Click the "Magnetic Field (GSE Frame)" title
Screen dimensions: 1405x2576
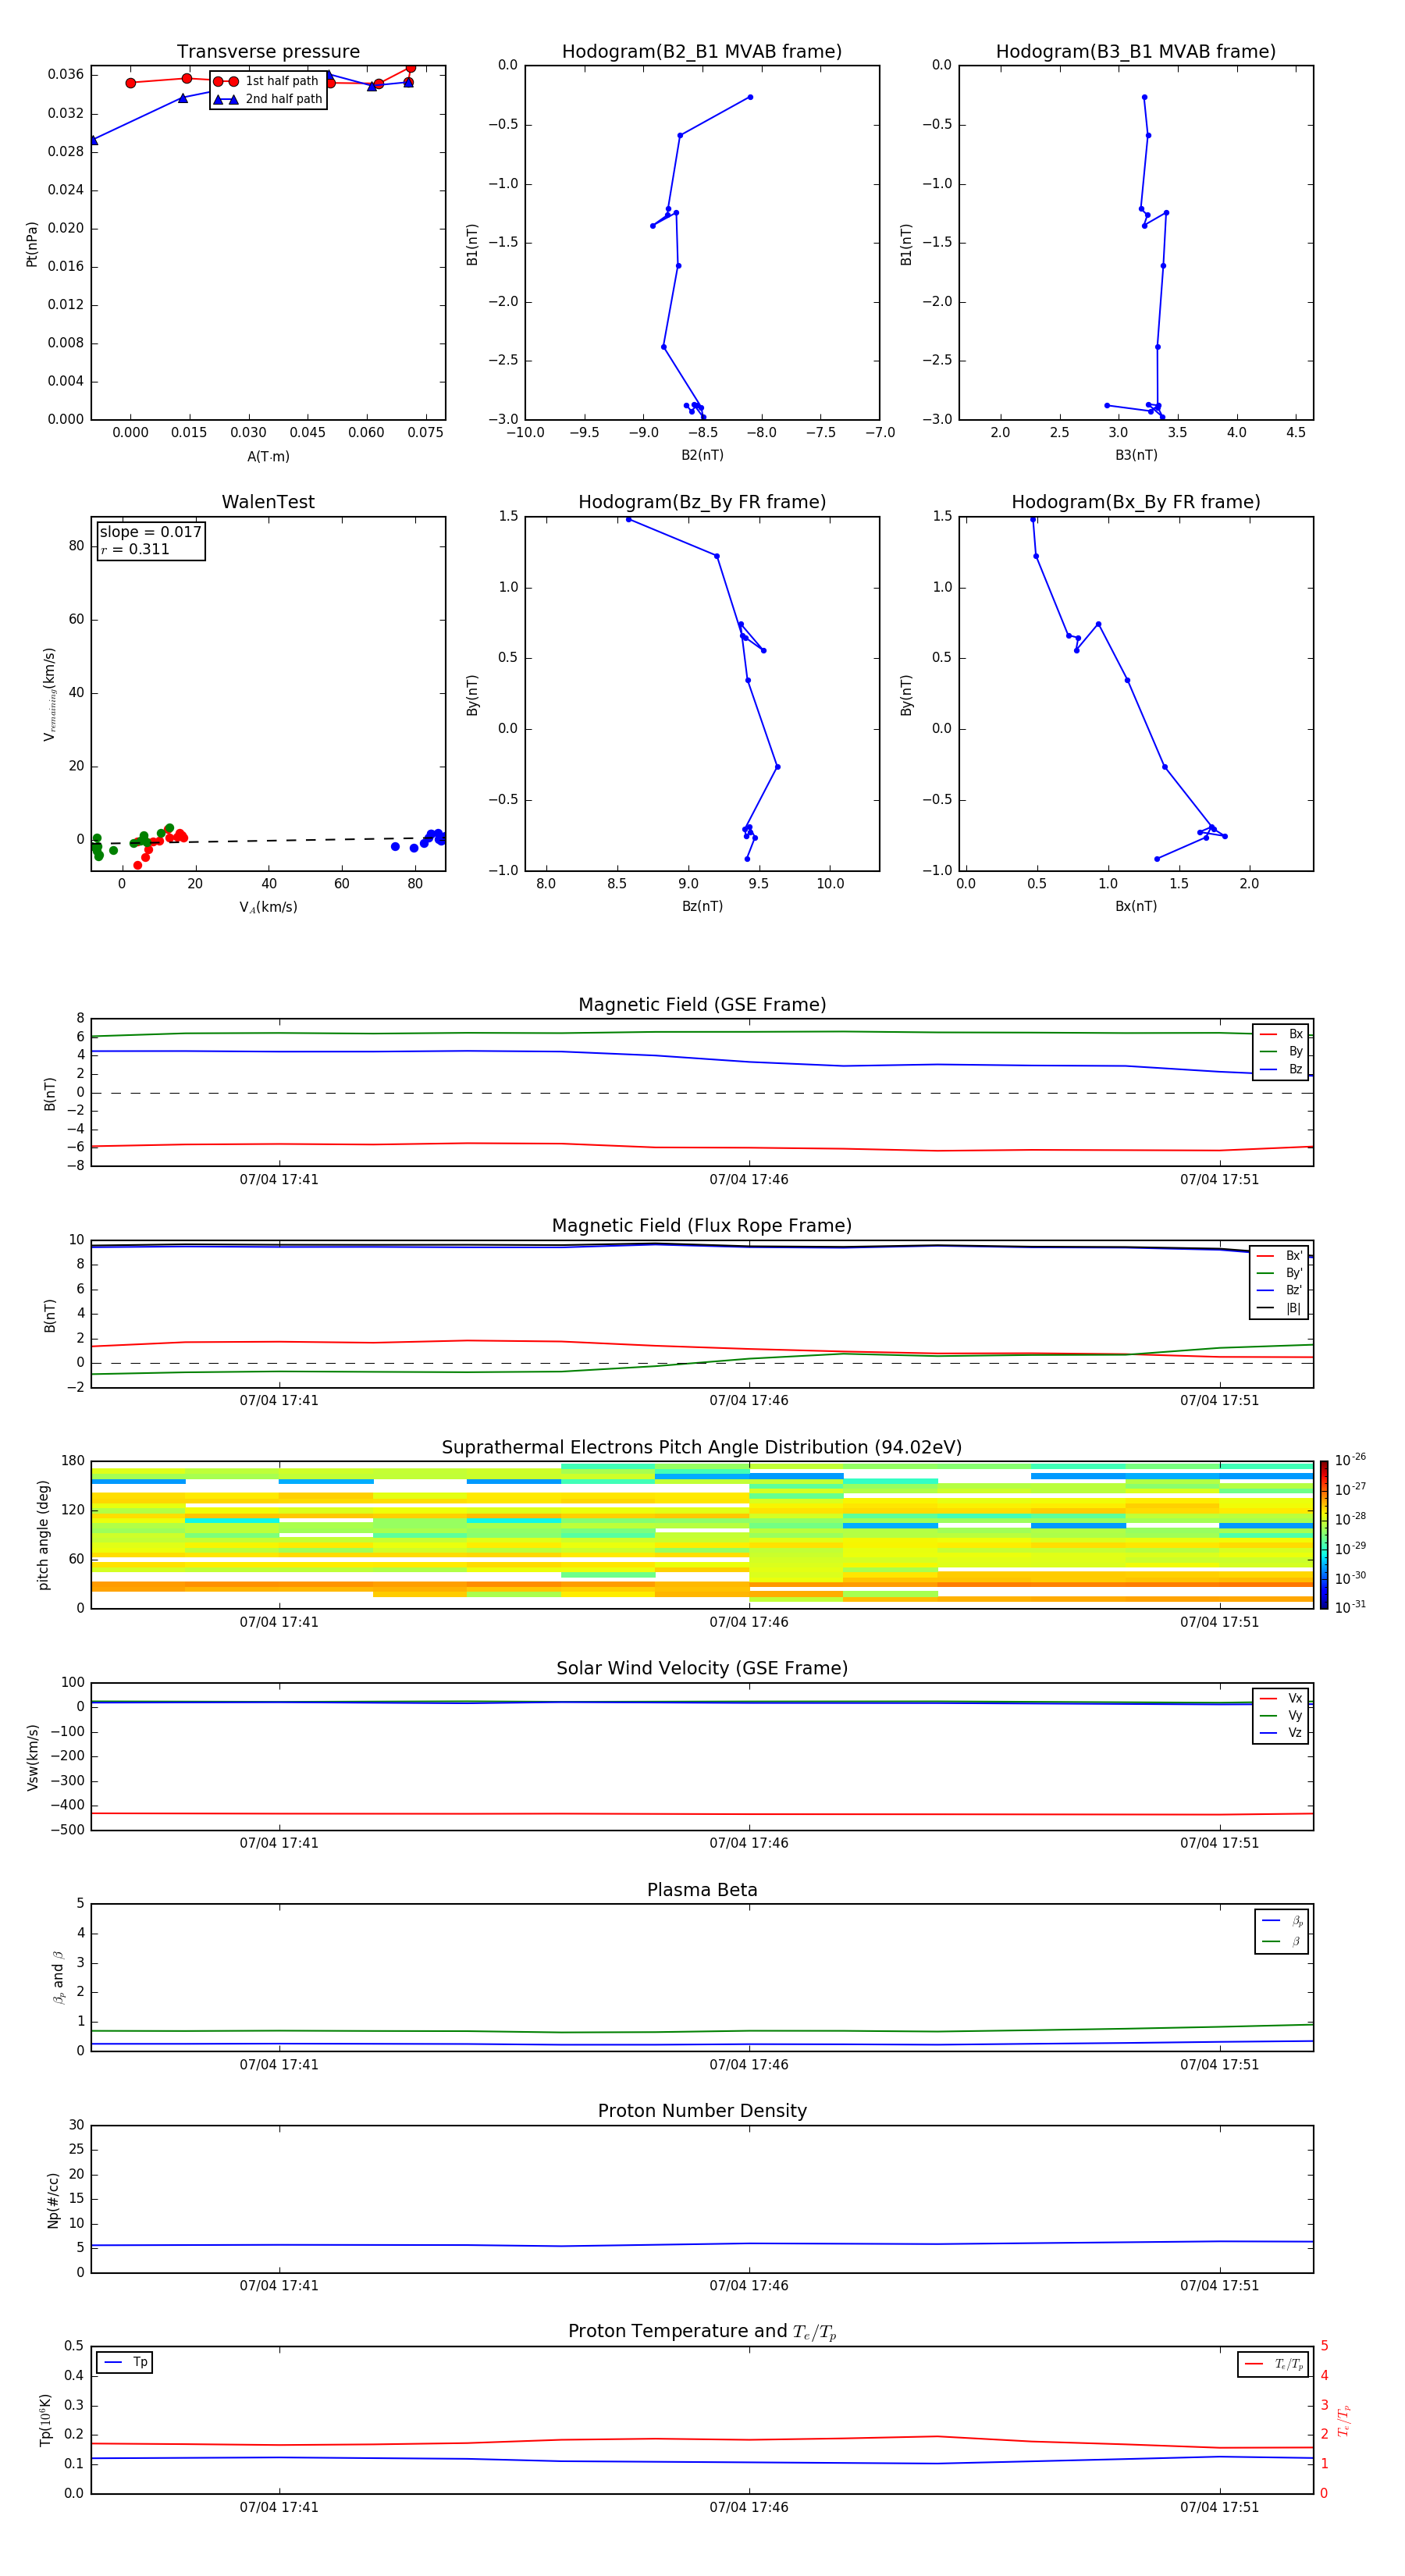702,1005
